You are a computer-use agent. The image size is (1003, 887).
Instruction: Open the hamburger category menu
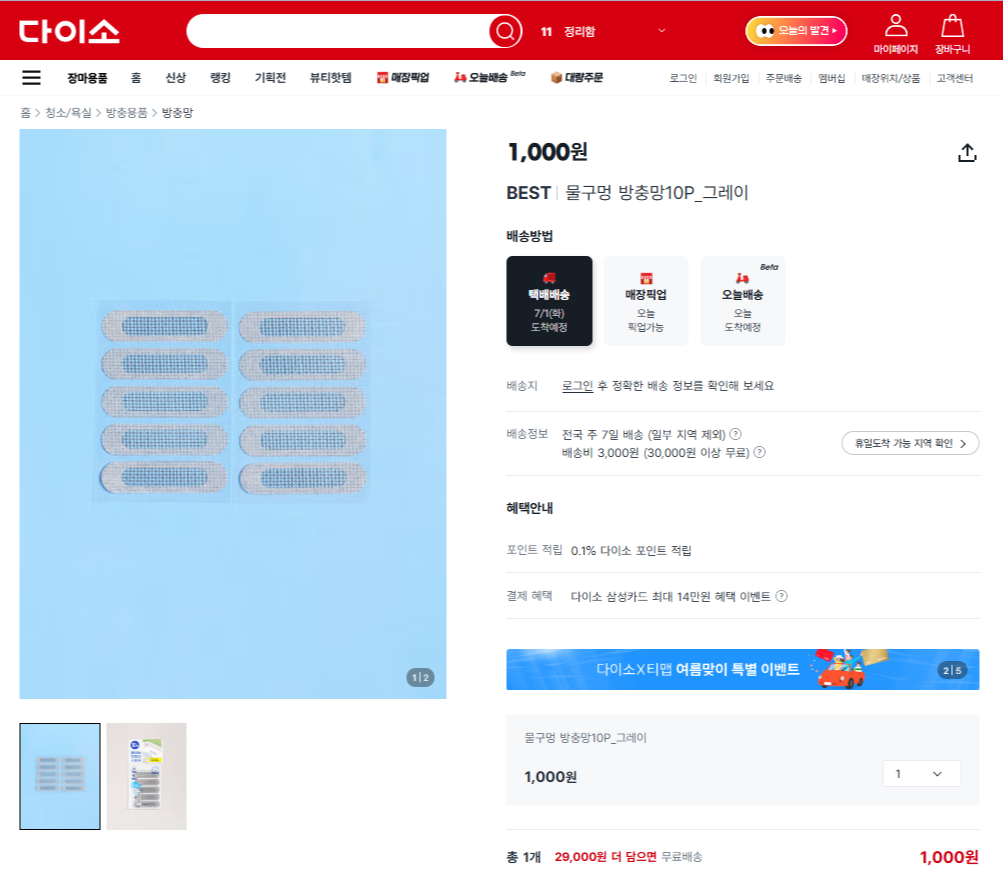click(31, 78)
